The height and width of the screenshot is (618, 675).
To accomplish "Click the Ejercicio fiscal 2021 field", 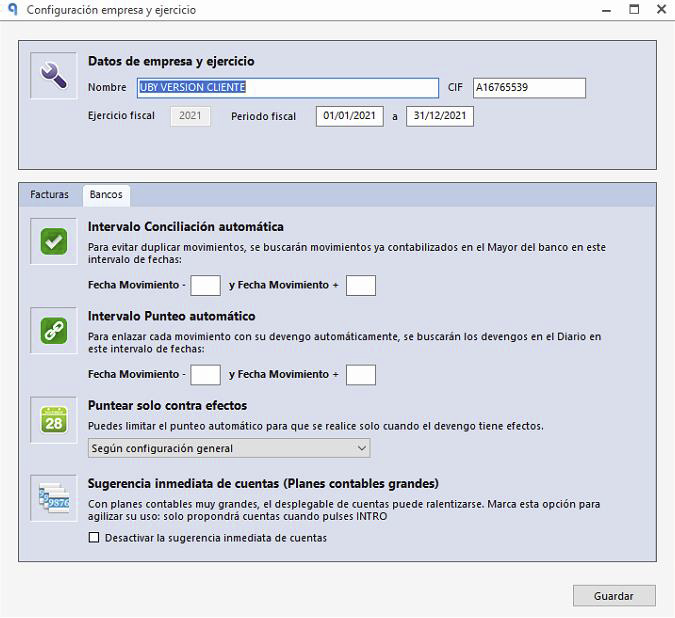I will (190, 116).
